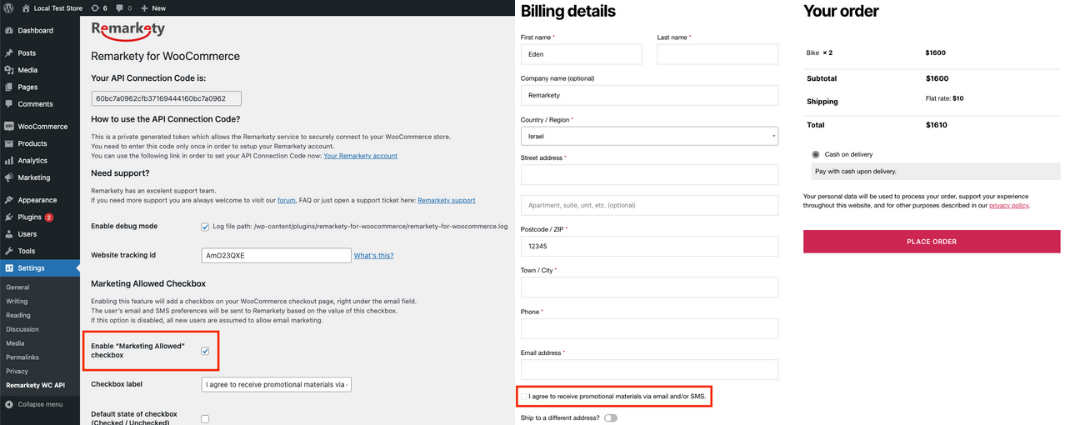Open Reading settings submenu
This screenshot has height=425, width=1080.
(18, 315)
